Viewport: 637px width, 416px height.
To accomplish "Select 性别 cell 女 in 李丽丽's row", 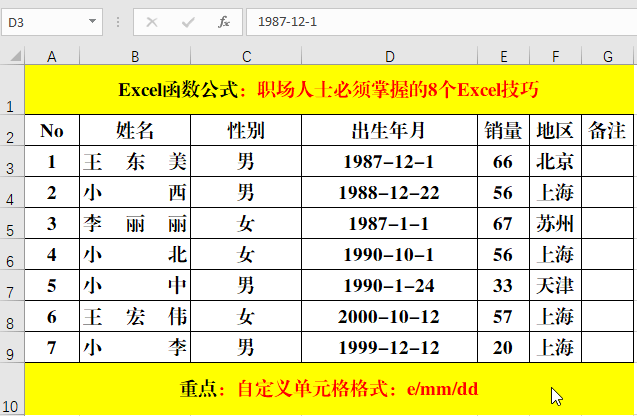I will [x=246, y=223].
